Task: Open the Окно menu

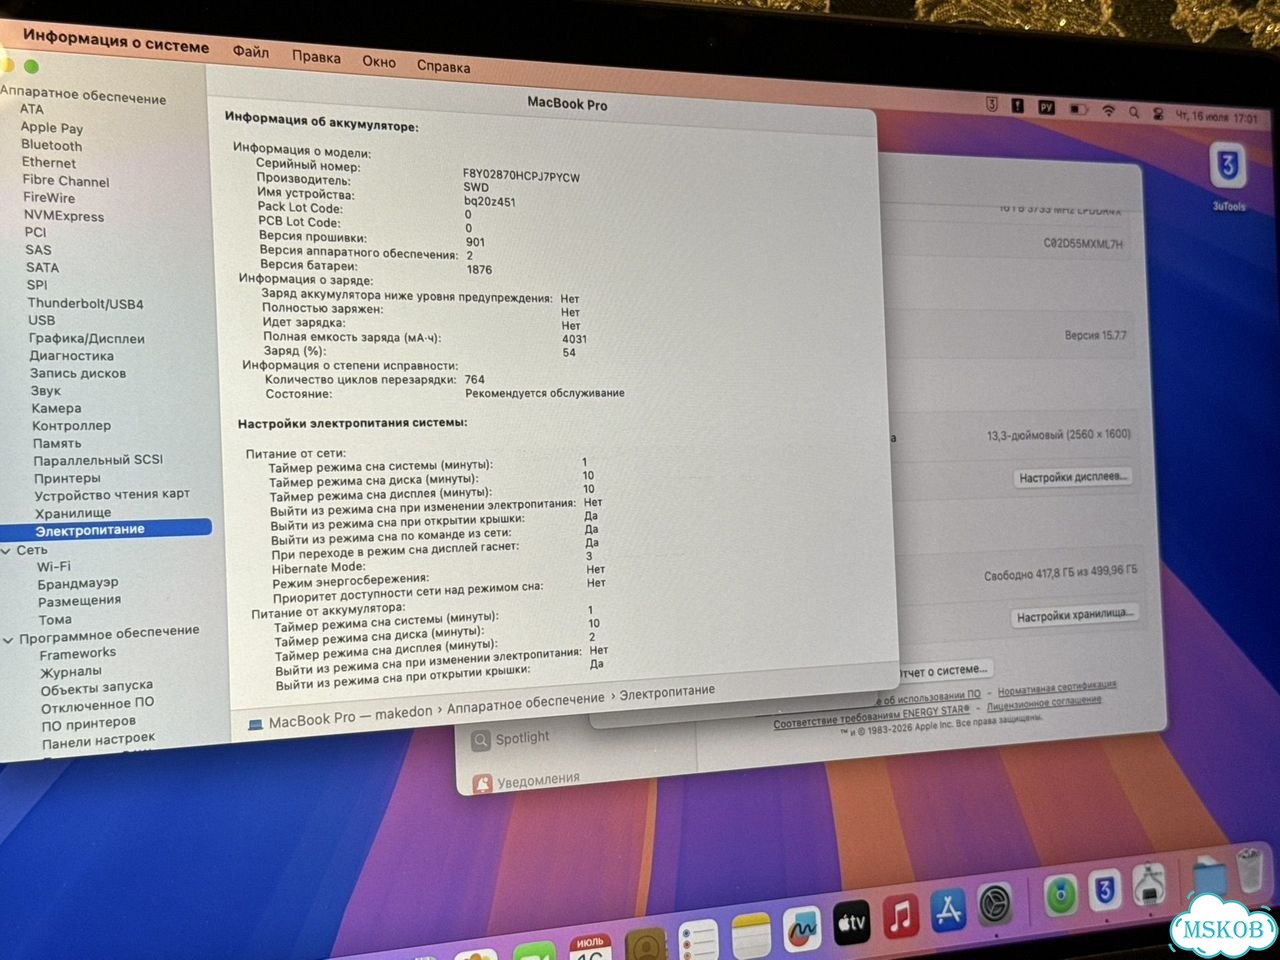Action: (379, 62)
